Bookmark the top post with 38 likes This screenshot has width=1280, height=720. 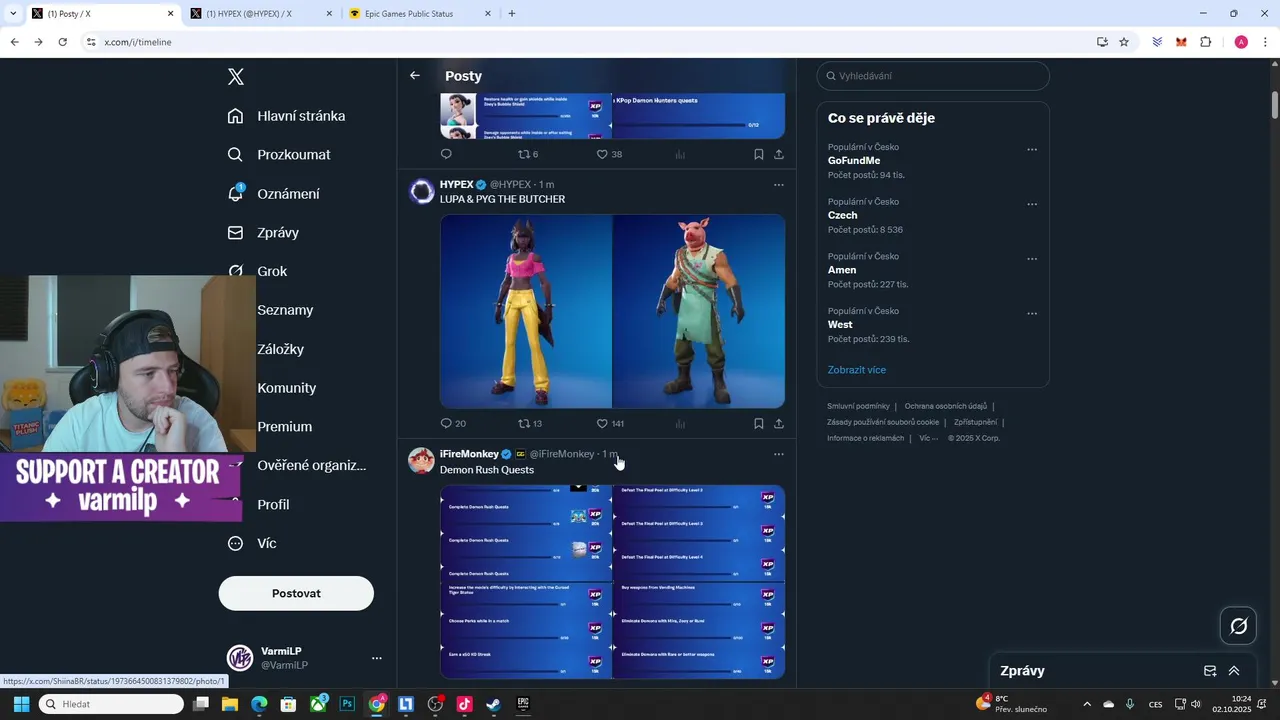759,154
